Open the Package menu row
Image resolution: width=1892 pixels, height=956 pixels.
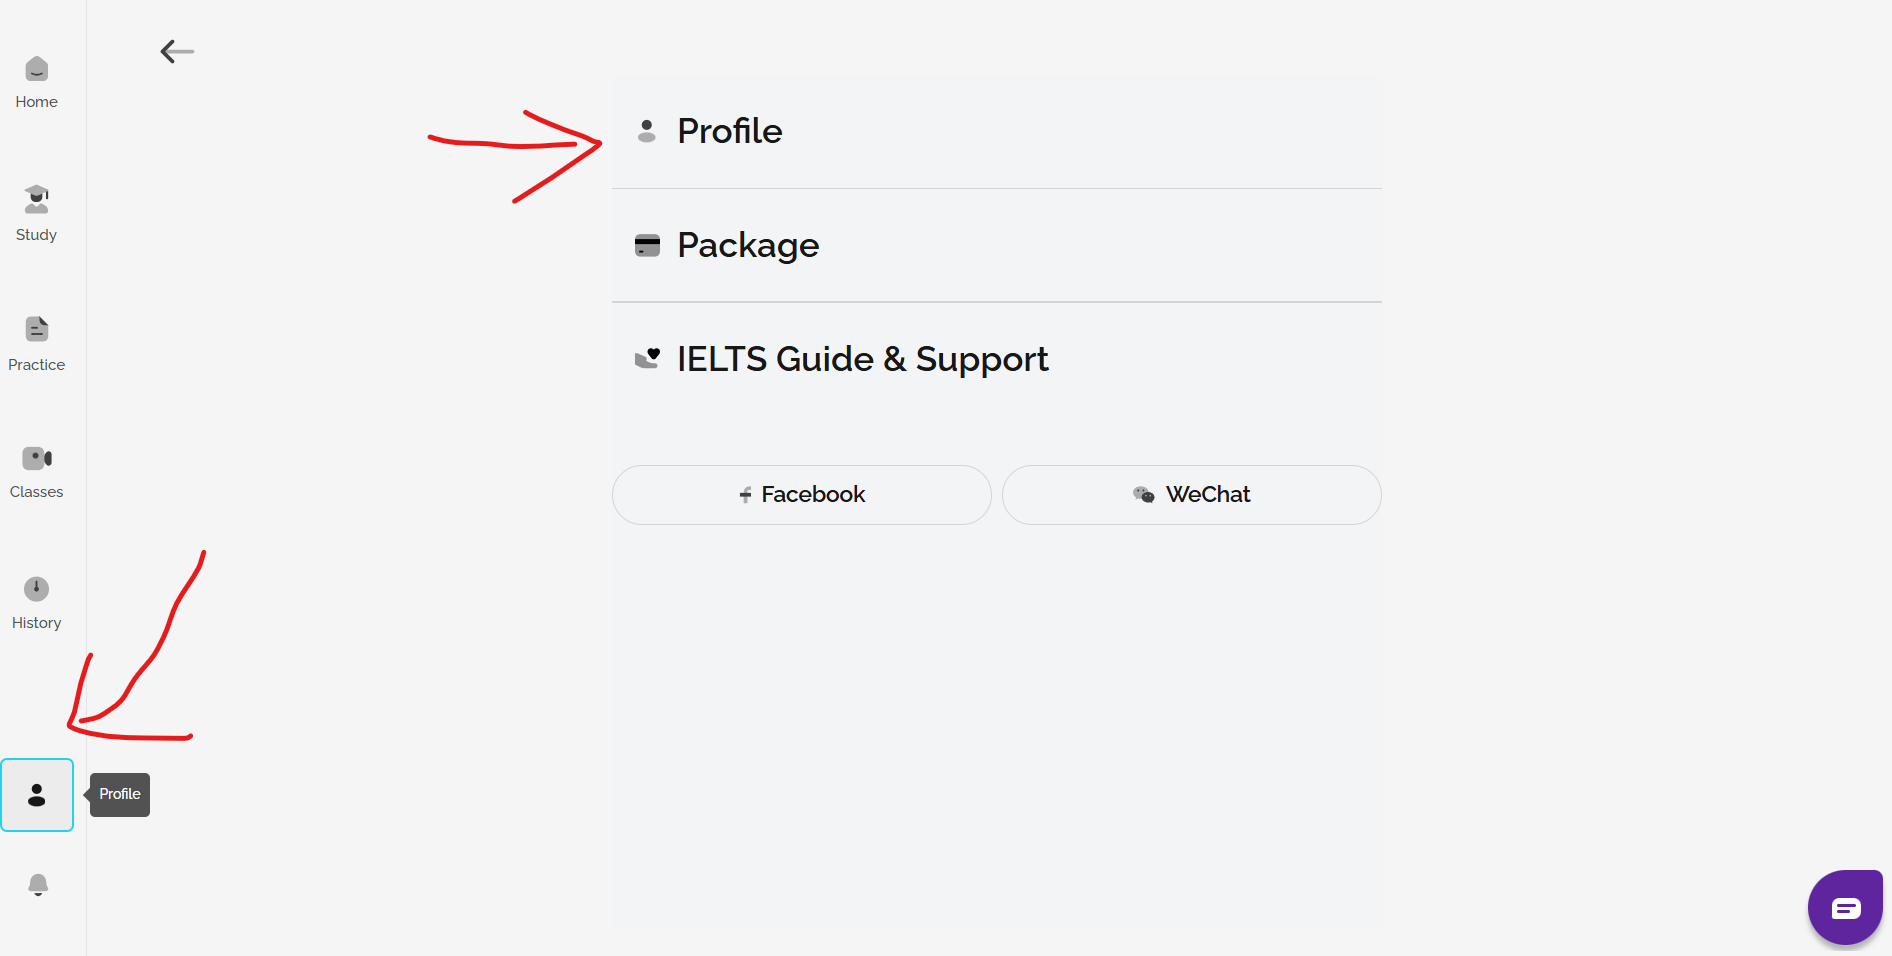pos(996,245)
